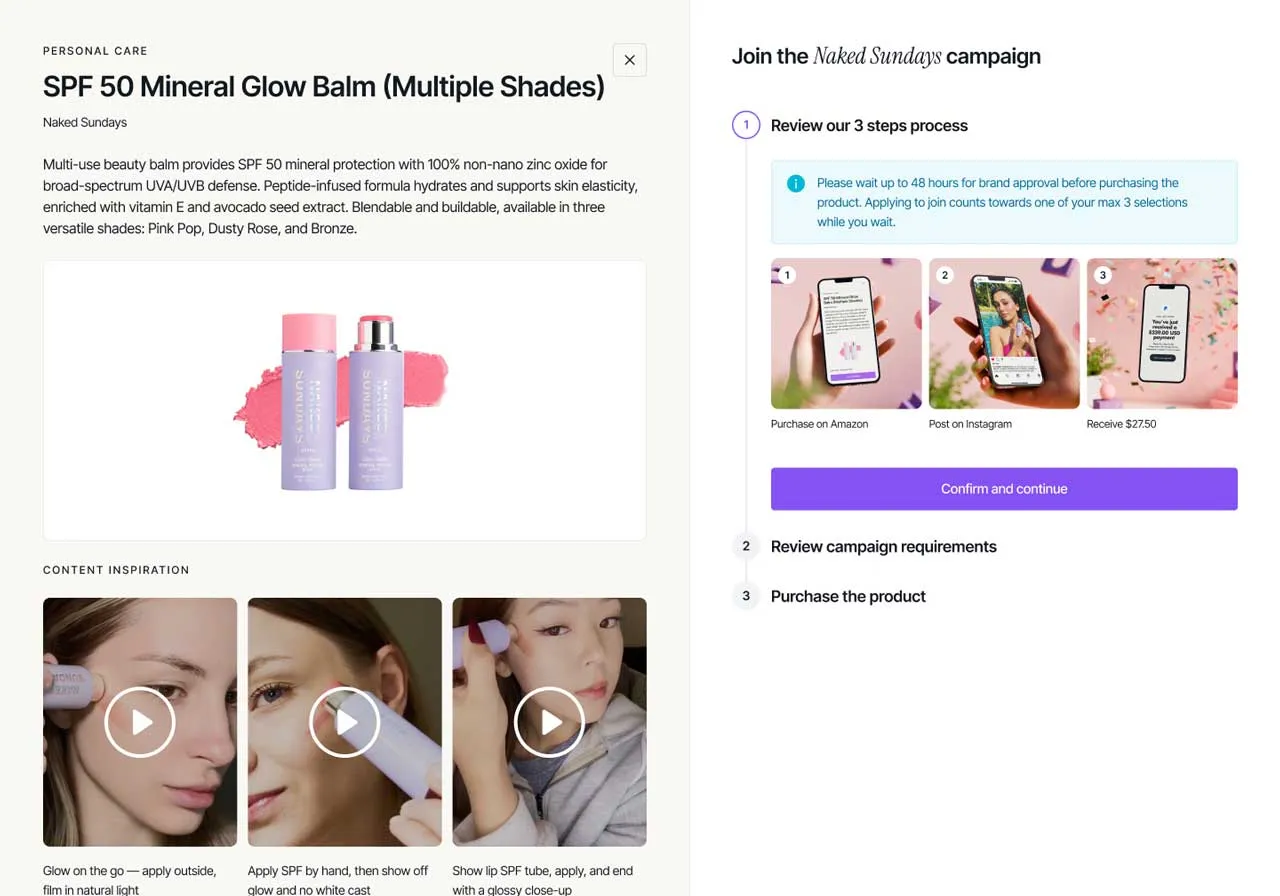Click the step 1 circle indicator

(x=745, y=125)
